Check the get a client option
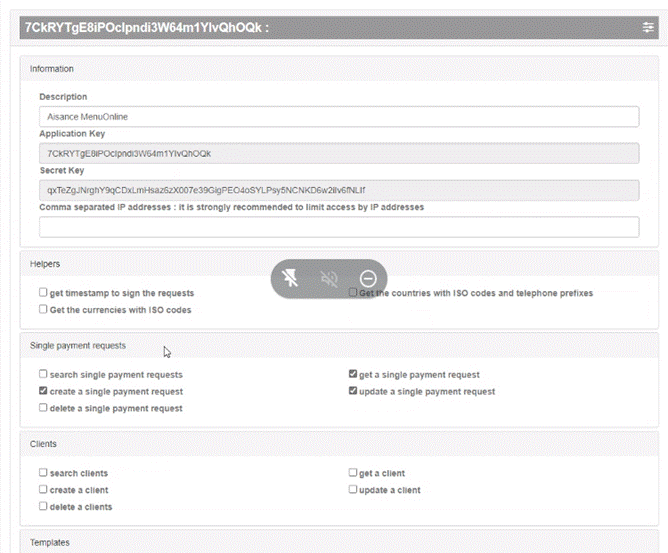 pos(353,472)
